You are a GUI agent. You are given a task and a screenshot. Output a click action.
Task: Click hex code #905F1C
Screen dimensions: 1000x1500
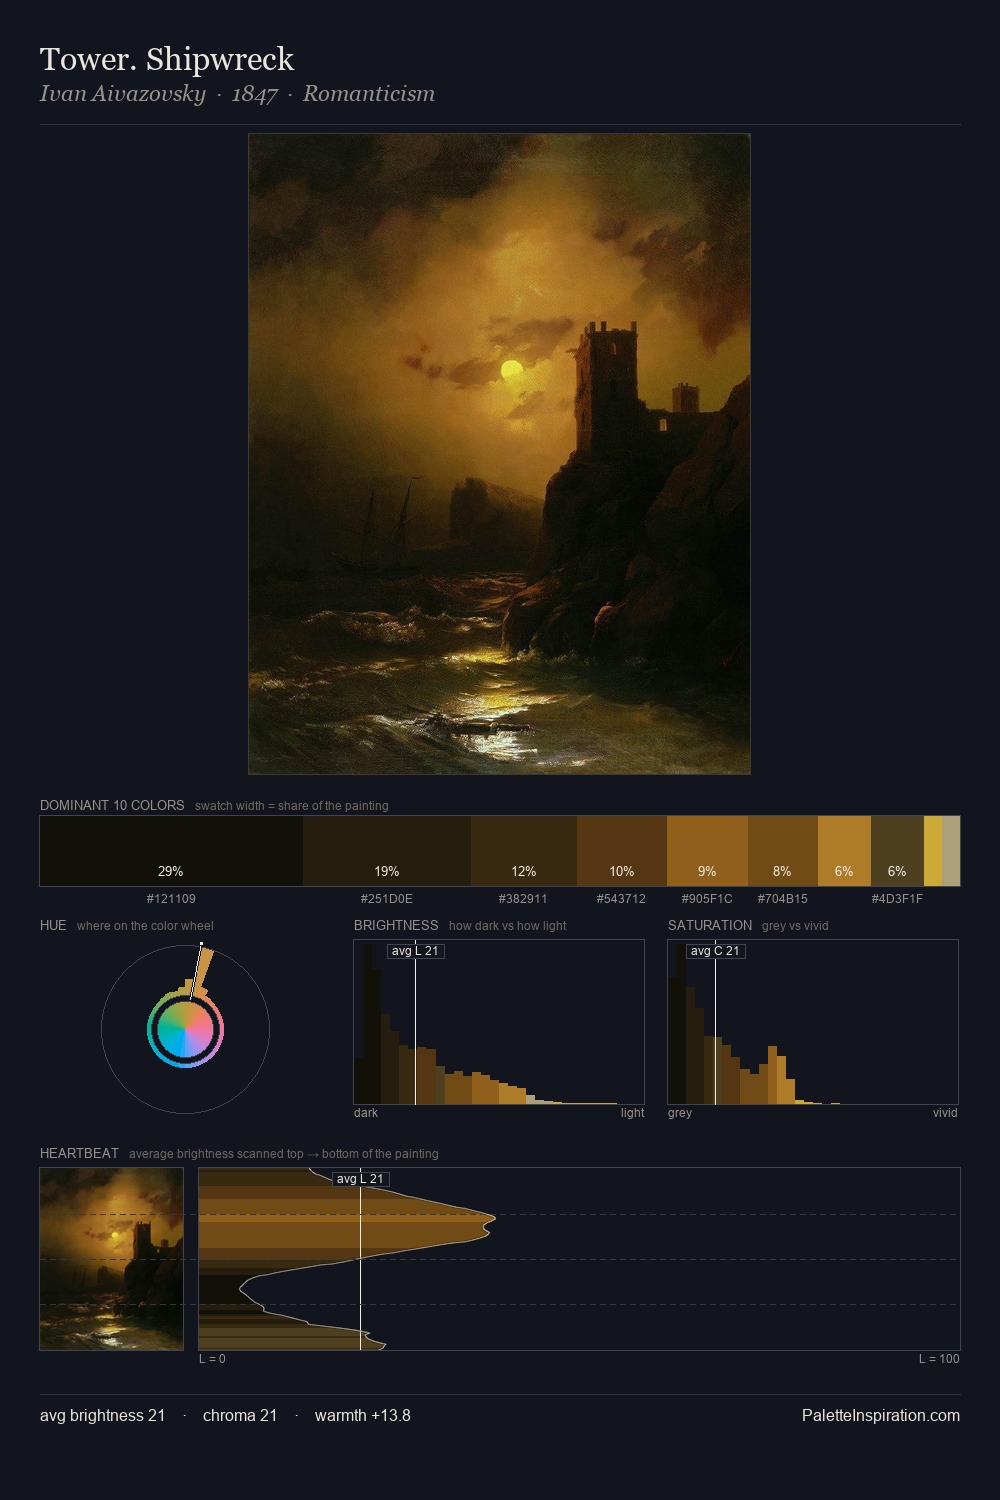pos(707,899)
